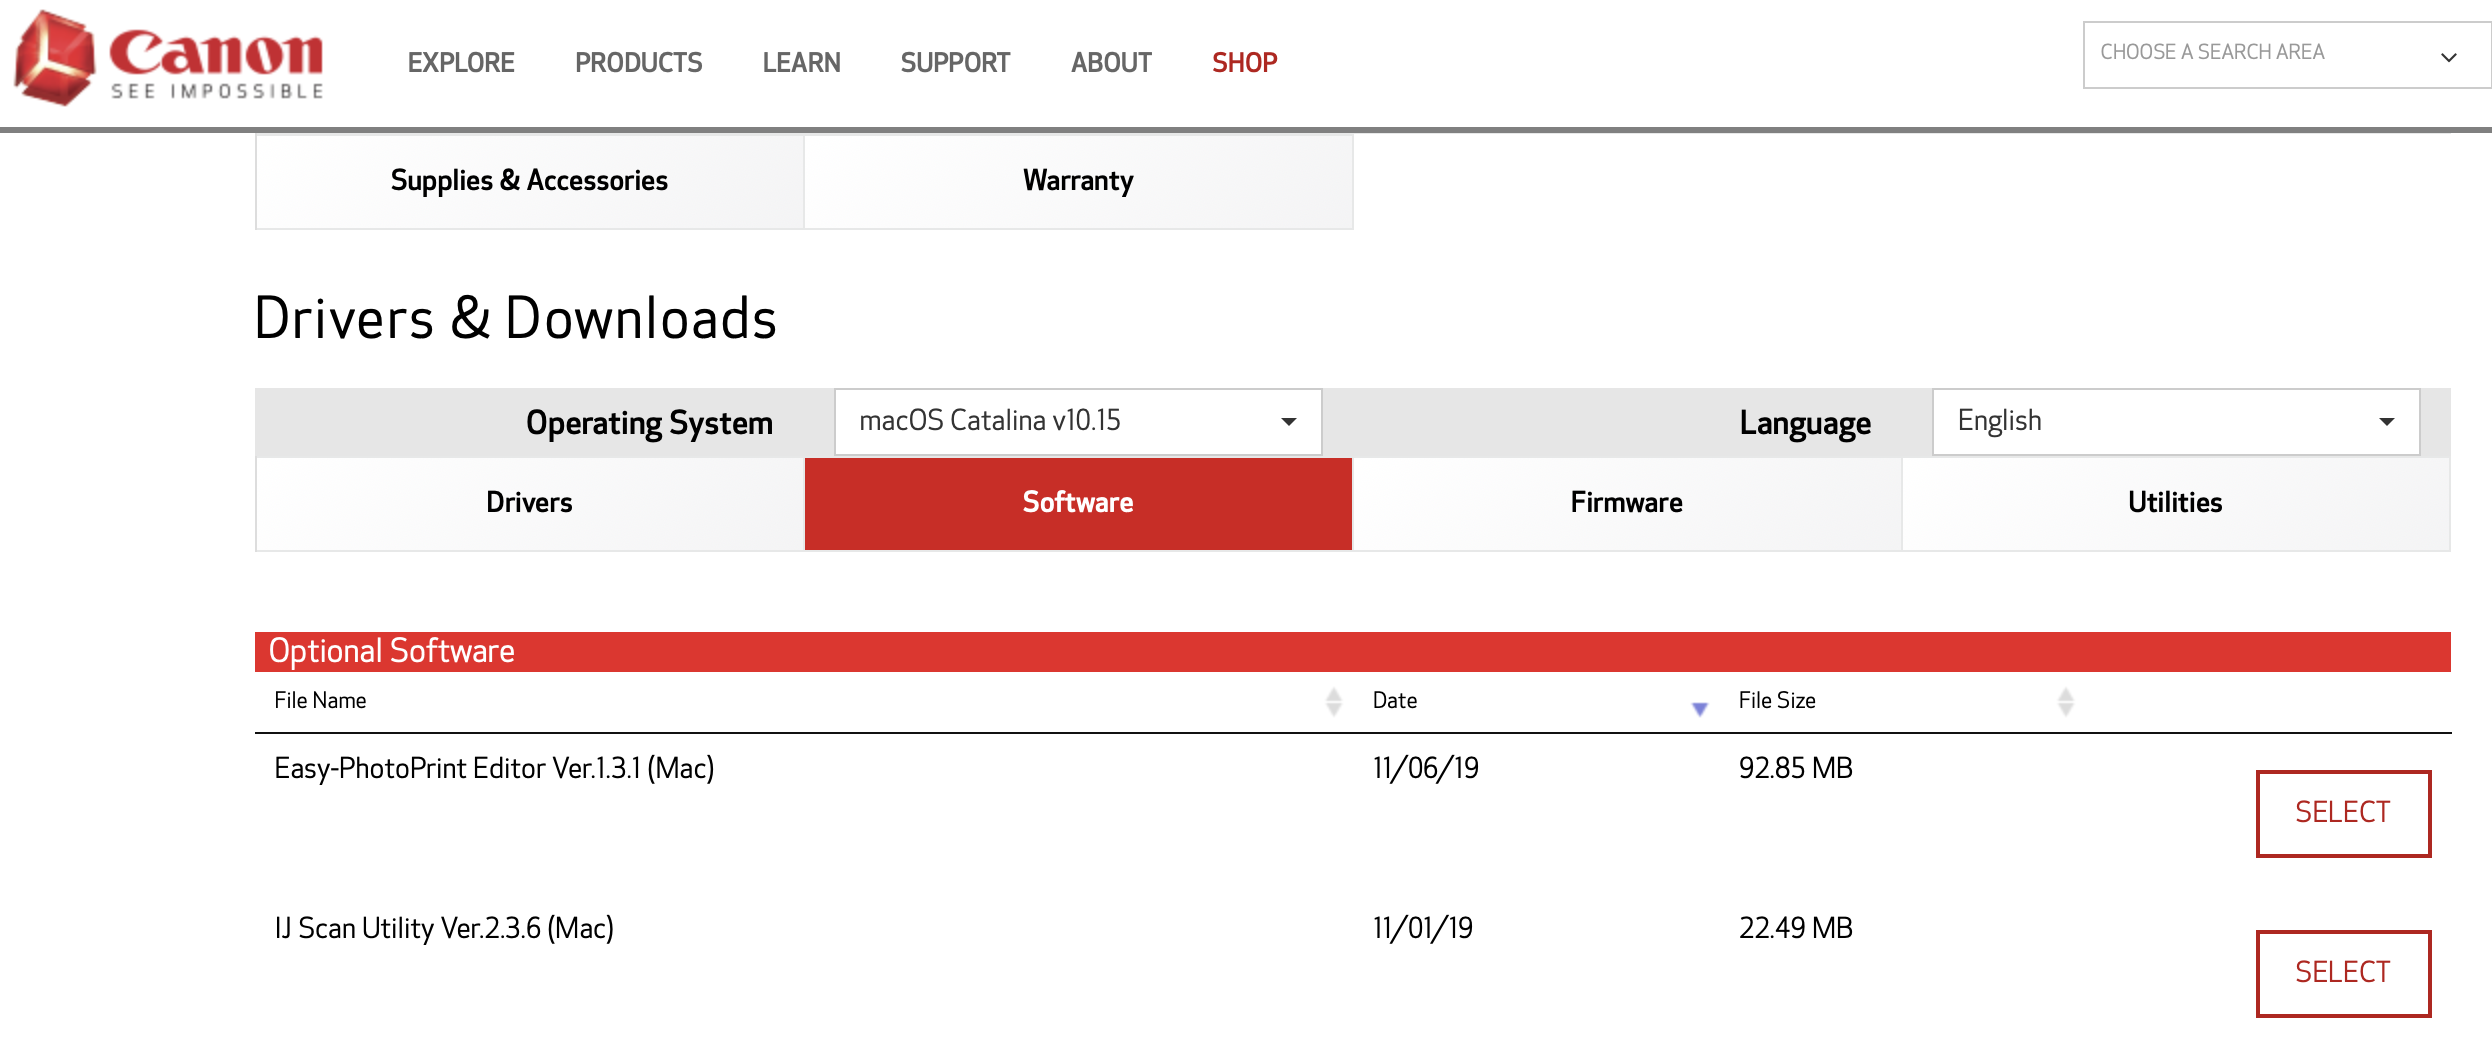
Task: Sort table by Date arrow
Action: (1699, 708)
